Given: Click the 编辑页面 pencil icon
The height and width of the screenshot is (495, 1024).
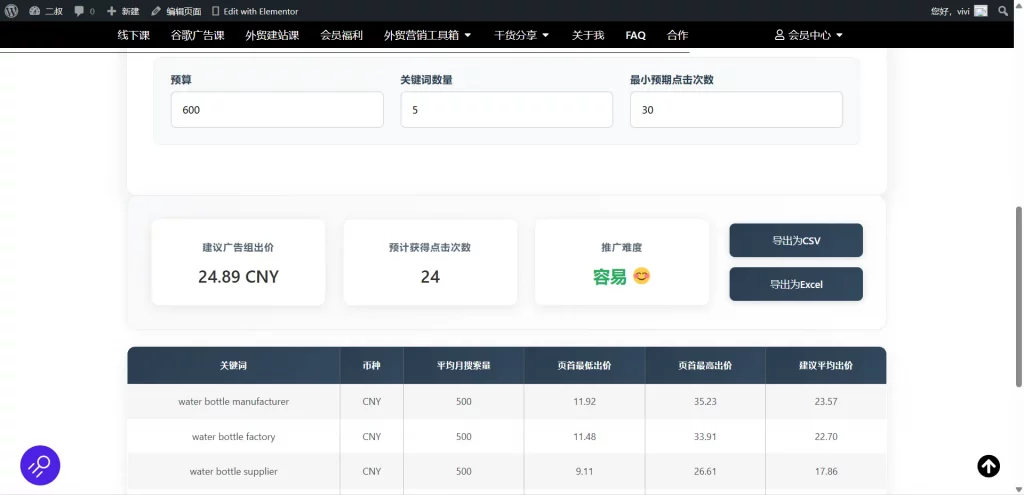Looking at the screenshot, I should click(156, 11).
